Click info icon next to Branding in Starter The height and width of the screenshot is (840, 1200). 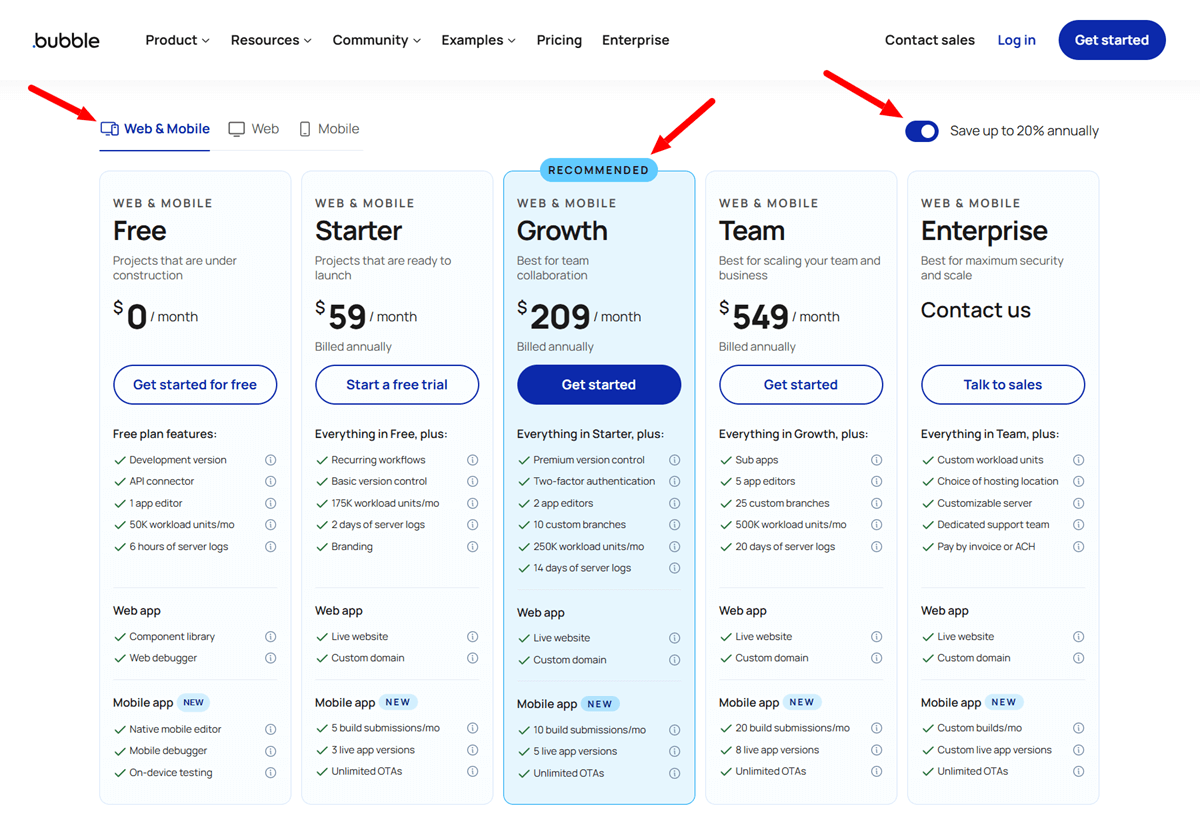(472, 546)
